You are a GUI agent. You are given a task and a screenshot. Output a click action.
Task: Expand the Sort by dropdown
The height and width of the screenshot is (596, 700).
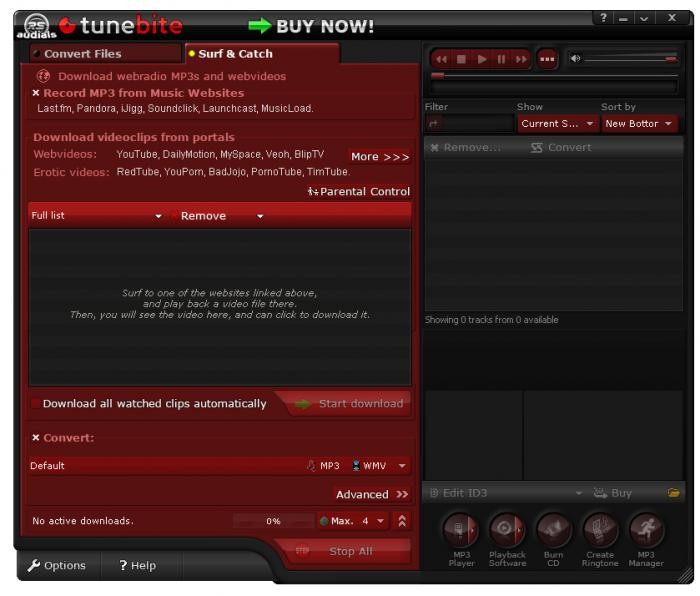click(x=638, y=124)
